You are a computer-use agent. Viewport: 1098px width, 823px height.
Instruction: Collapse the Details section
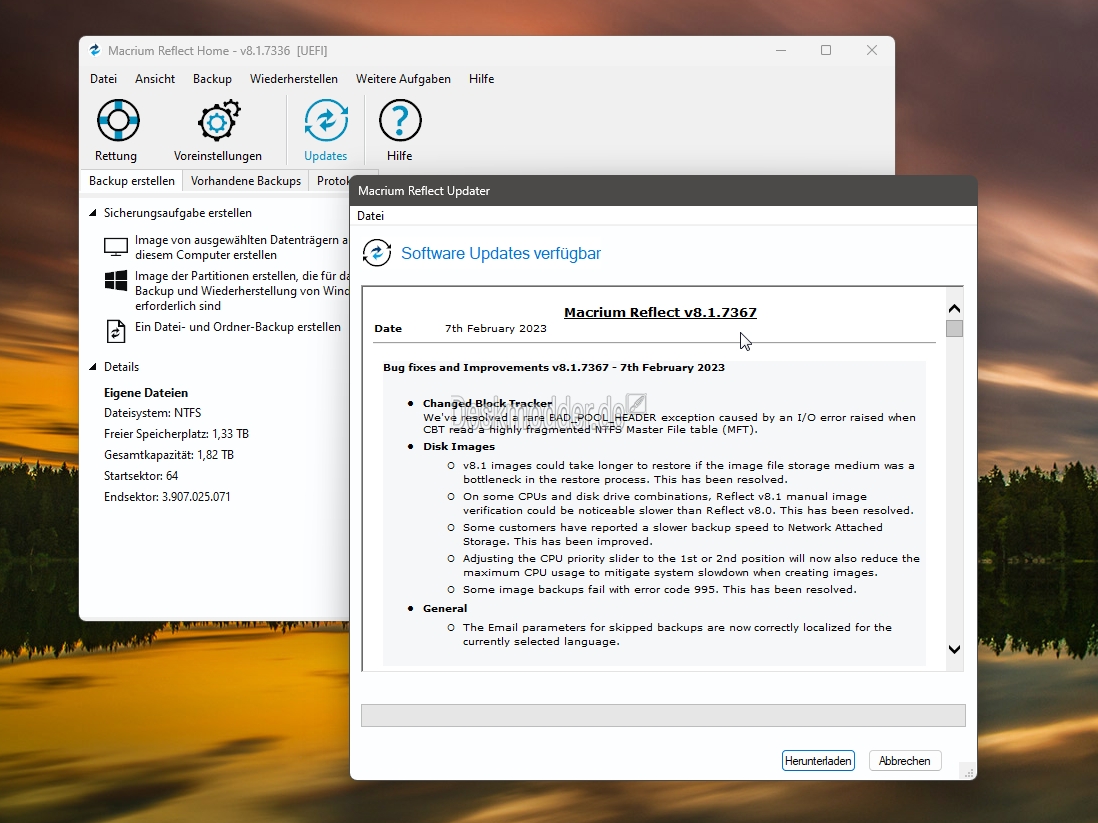click(x=92, y=367)
